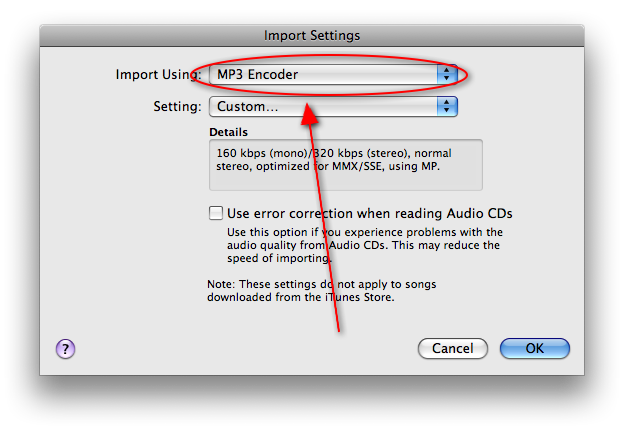The width and height of the screenshot is (624, 430).
Task: Select the MP3 Encoder text in the popup
Action: pyautogui.click(x=257, y=74)
